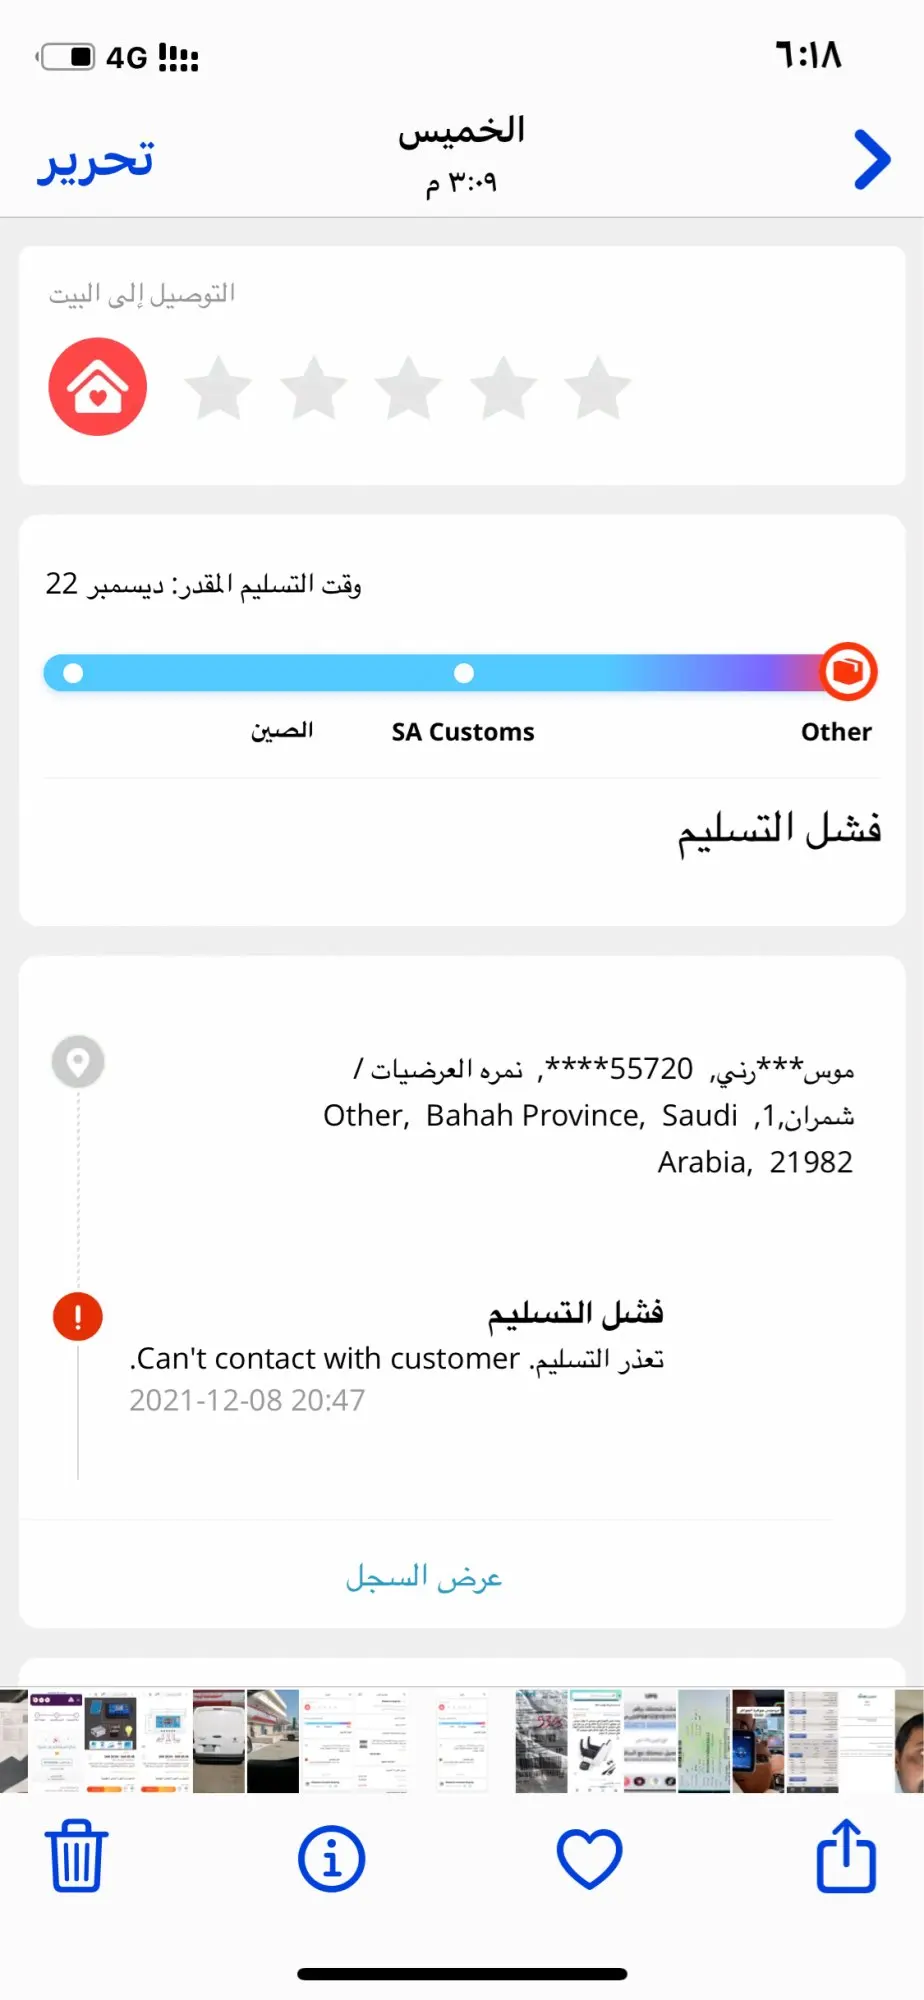Tap the red home delivery icon
This screenshot has width=924, height=2000.
[x=98, y=386]
